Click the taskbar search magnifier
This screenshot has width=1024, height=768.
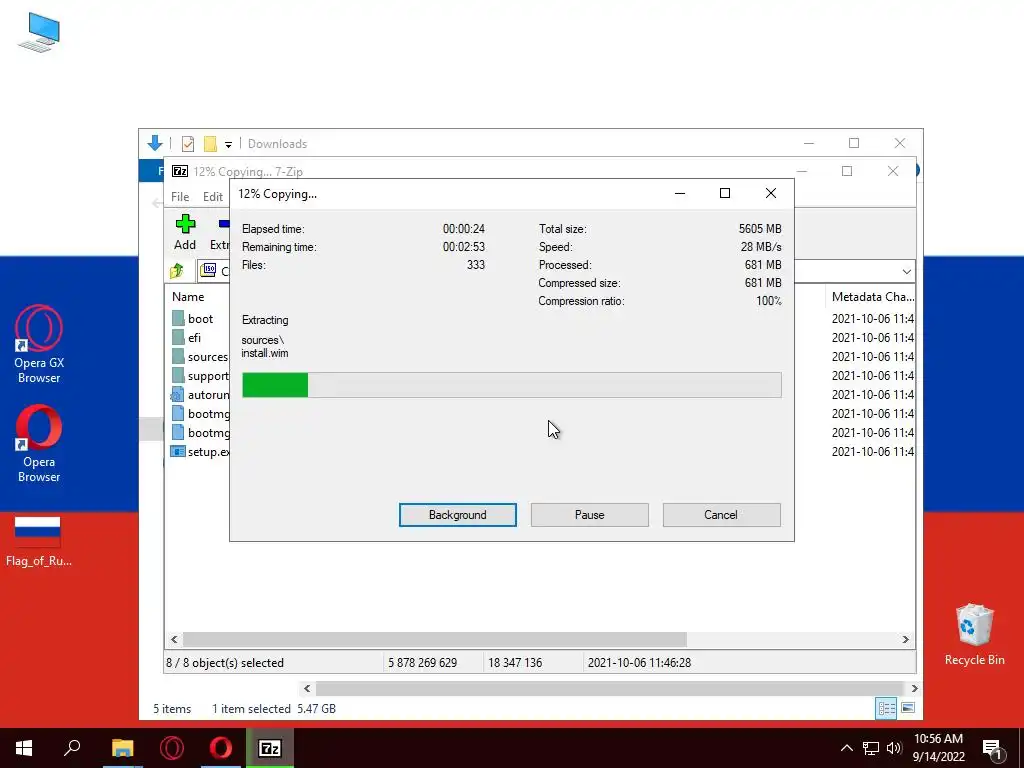click(72, 748)
